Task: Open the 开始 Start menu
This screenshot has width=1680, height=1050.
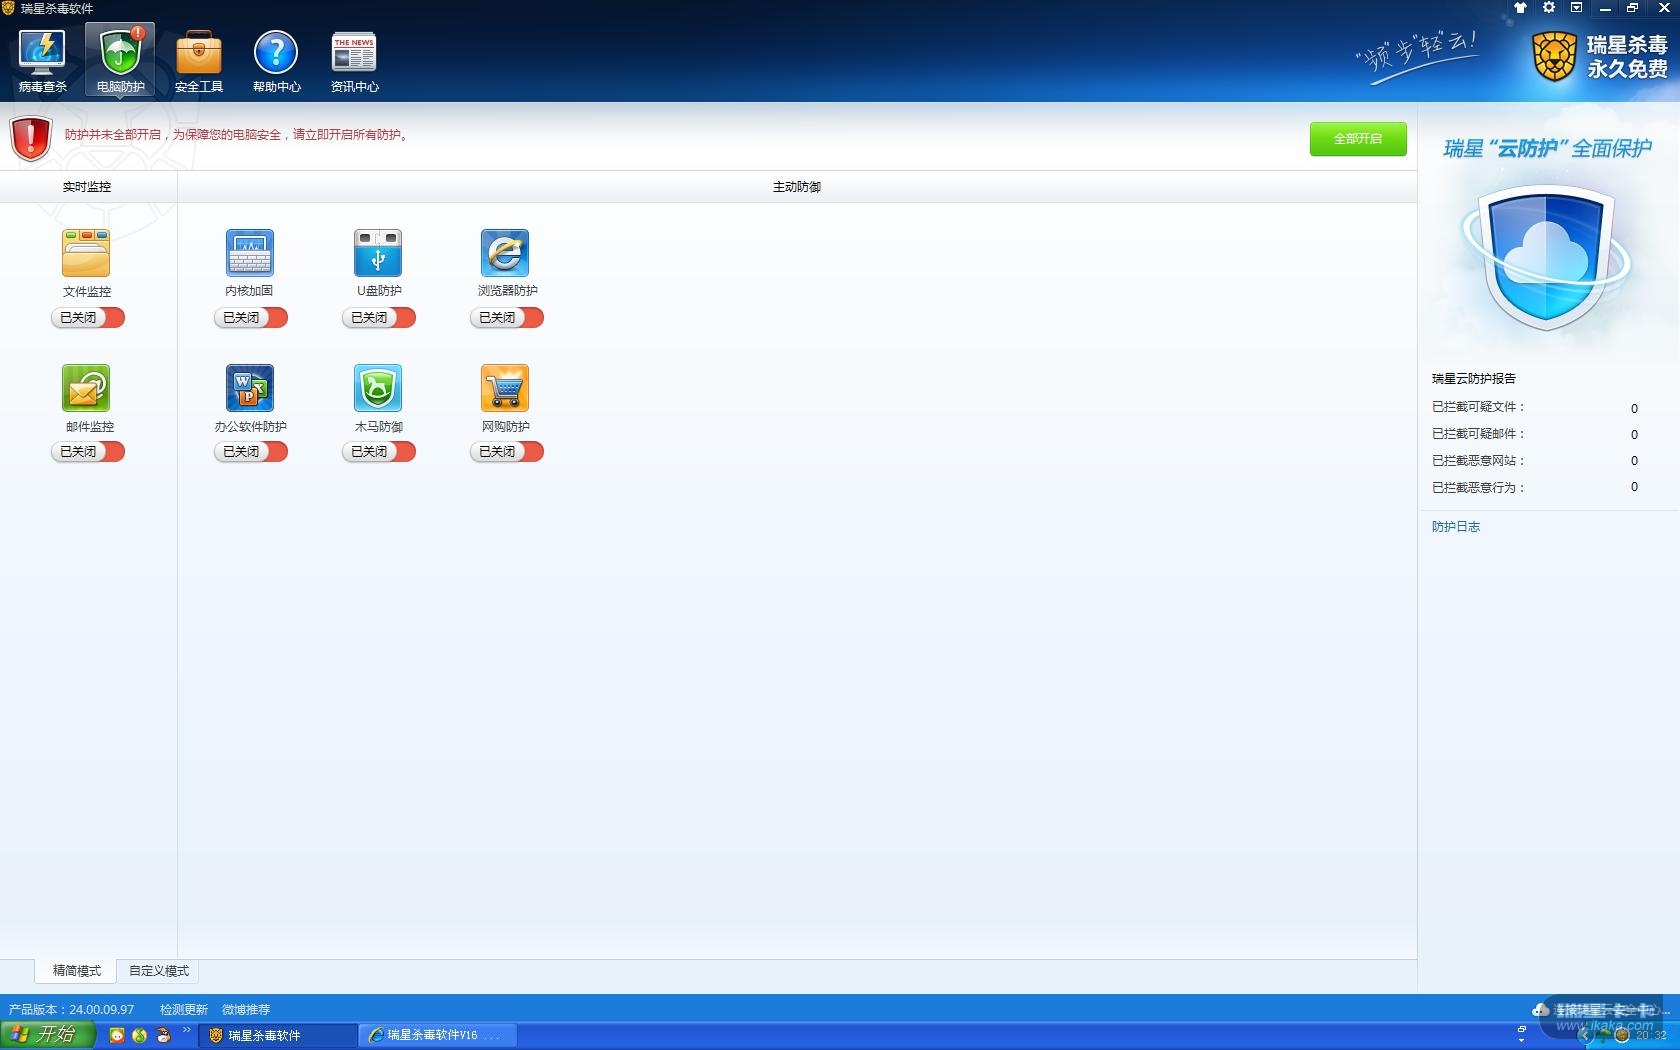Action: (x=47, y=1035)
